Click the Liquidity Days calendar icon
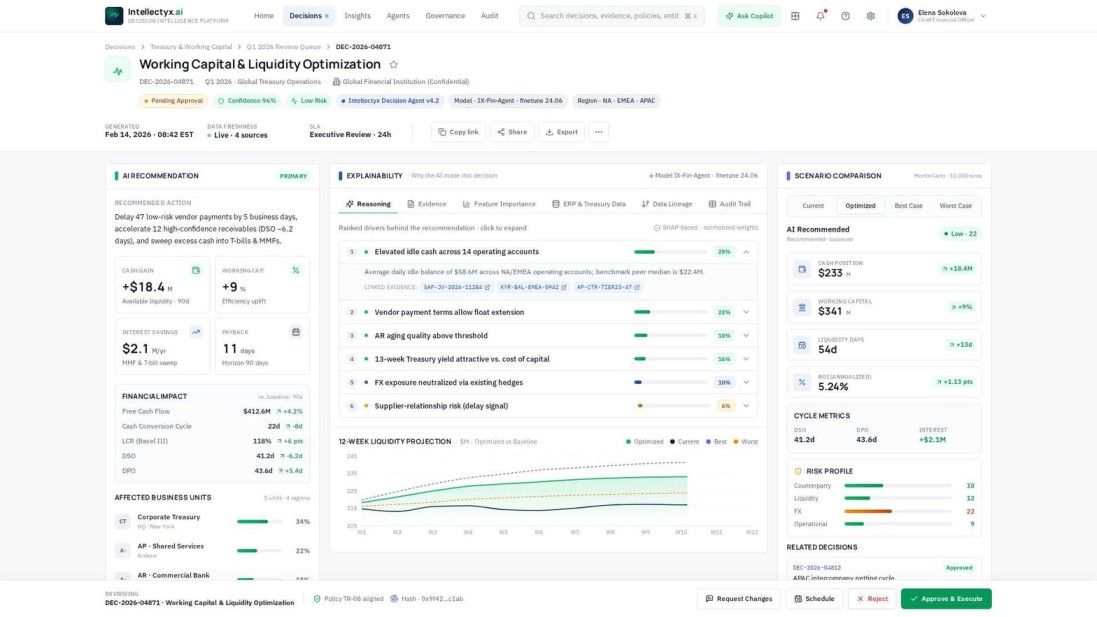 coord(802,345)
